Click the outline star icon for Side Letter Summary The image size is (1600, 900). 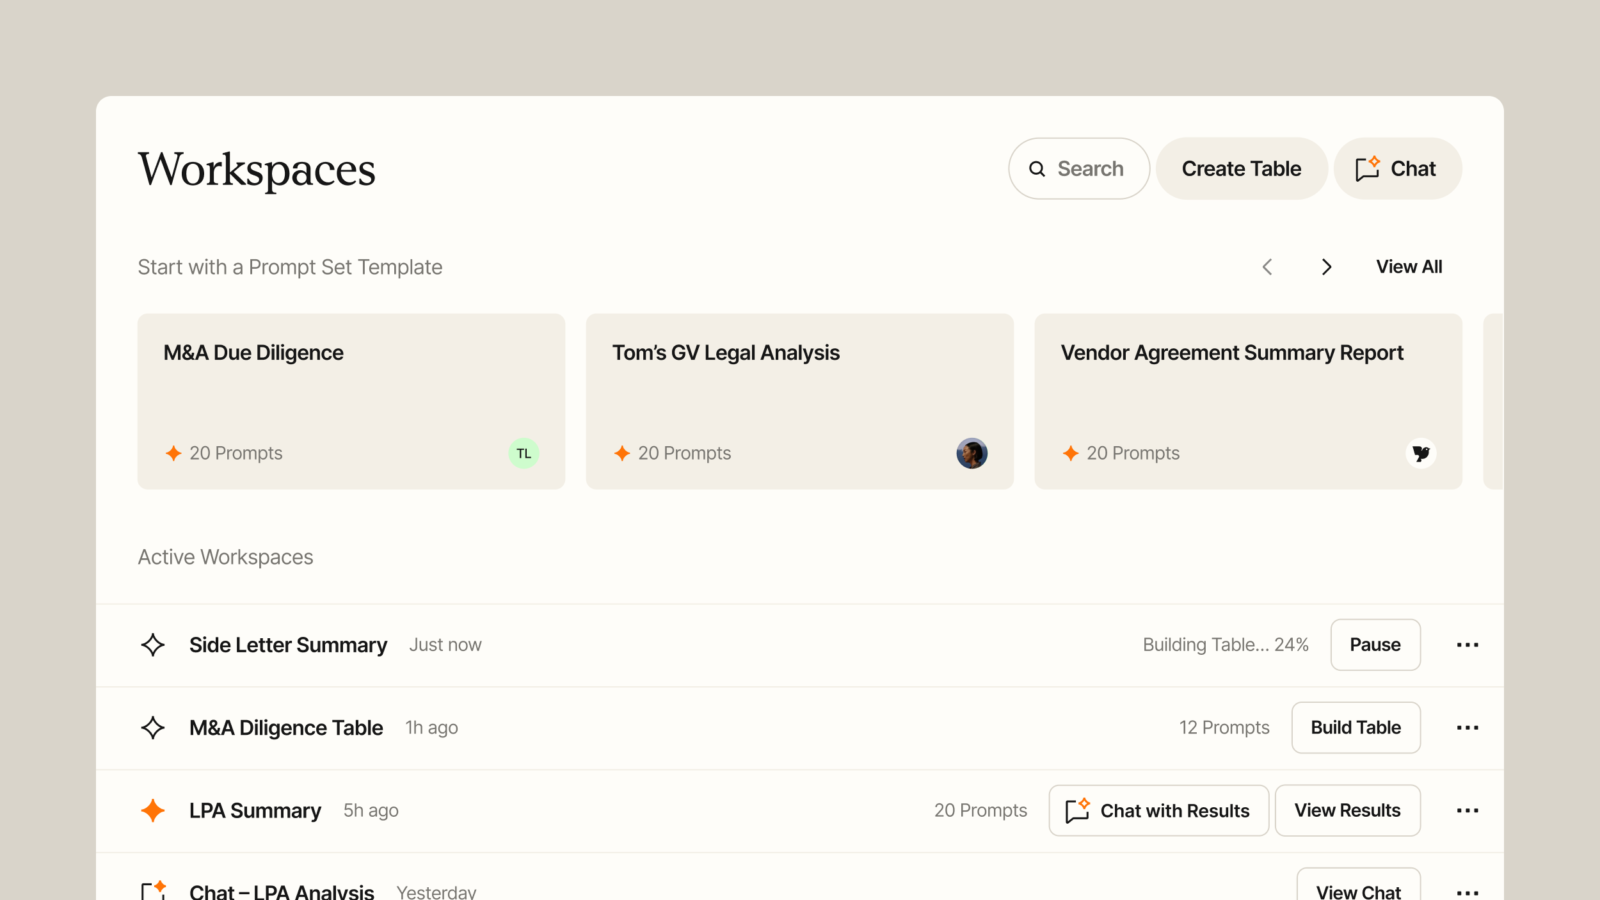click(x=153, y=645)
